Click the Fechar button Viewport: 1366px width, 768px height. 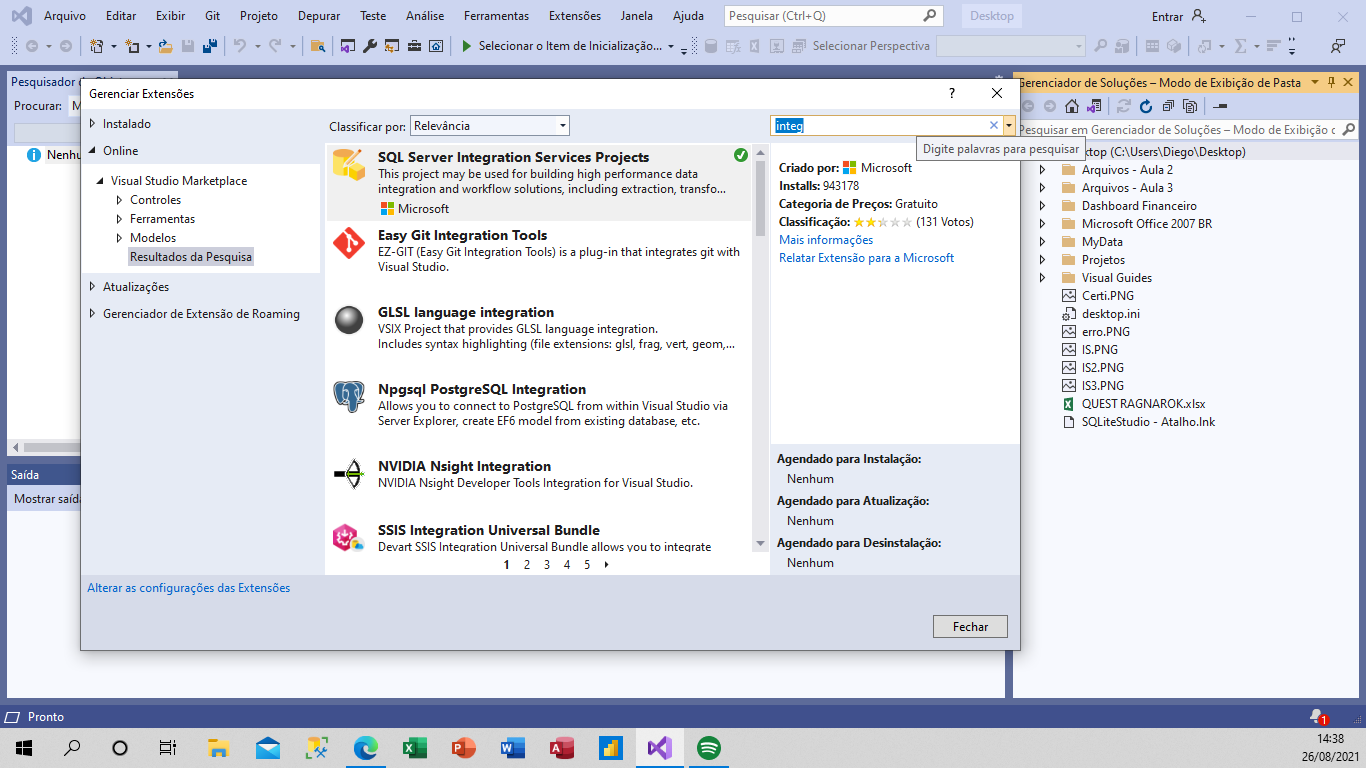[970, 627]
